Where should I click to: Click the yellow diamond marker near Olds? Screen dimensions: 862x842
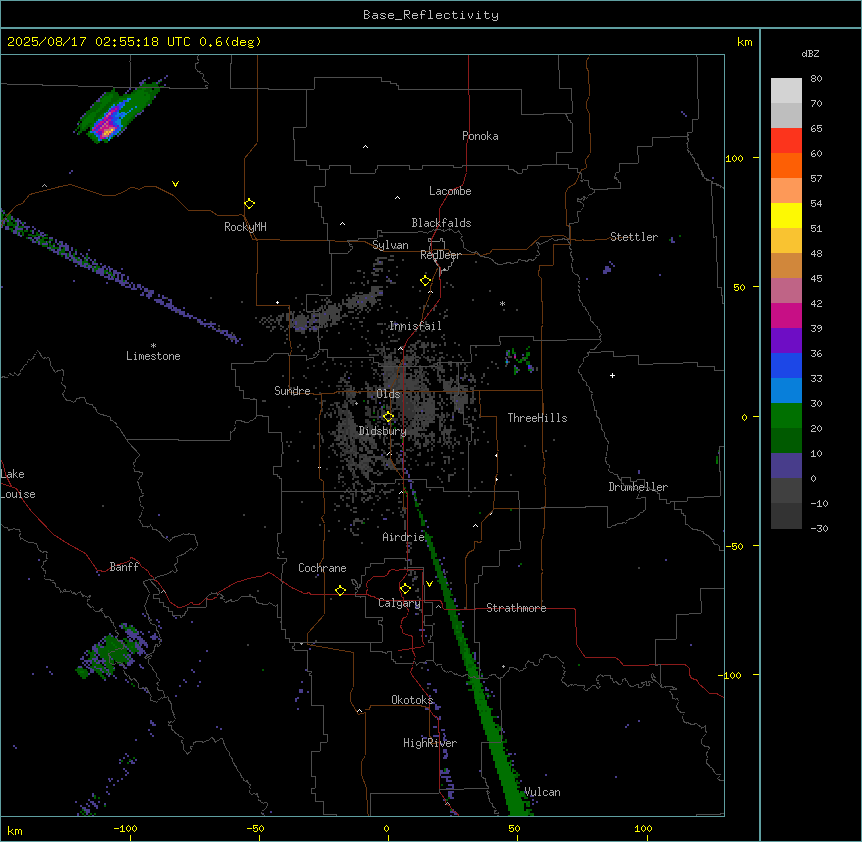click(388, 417)
